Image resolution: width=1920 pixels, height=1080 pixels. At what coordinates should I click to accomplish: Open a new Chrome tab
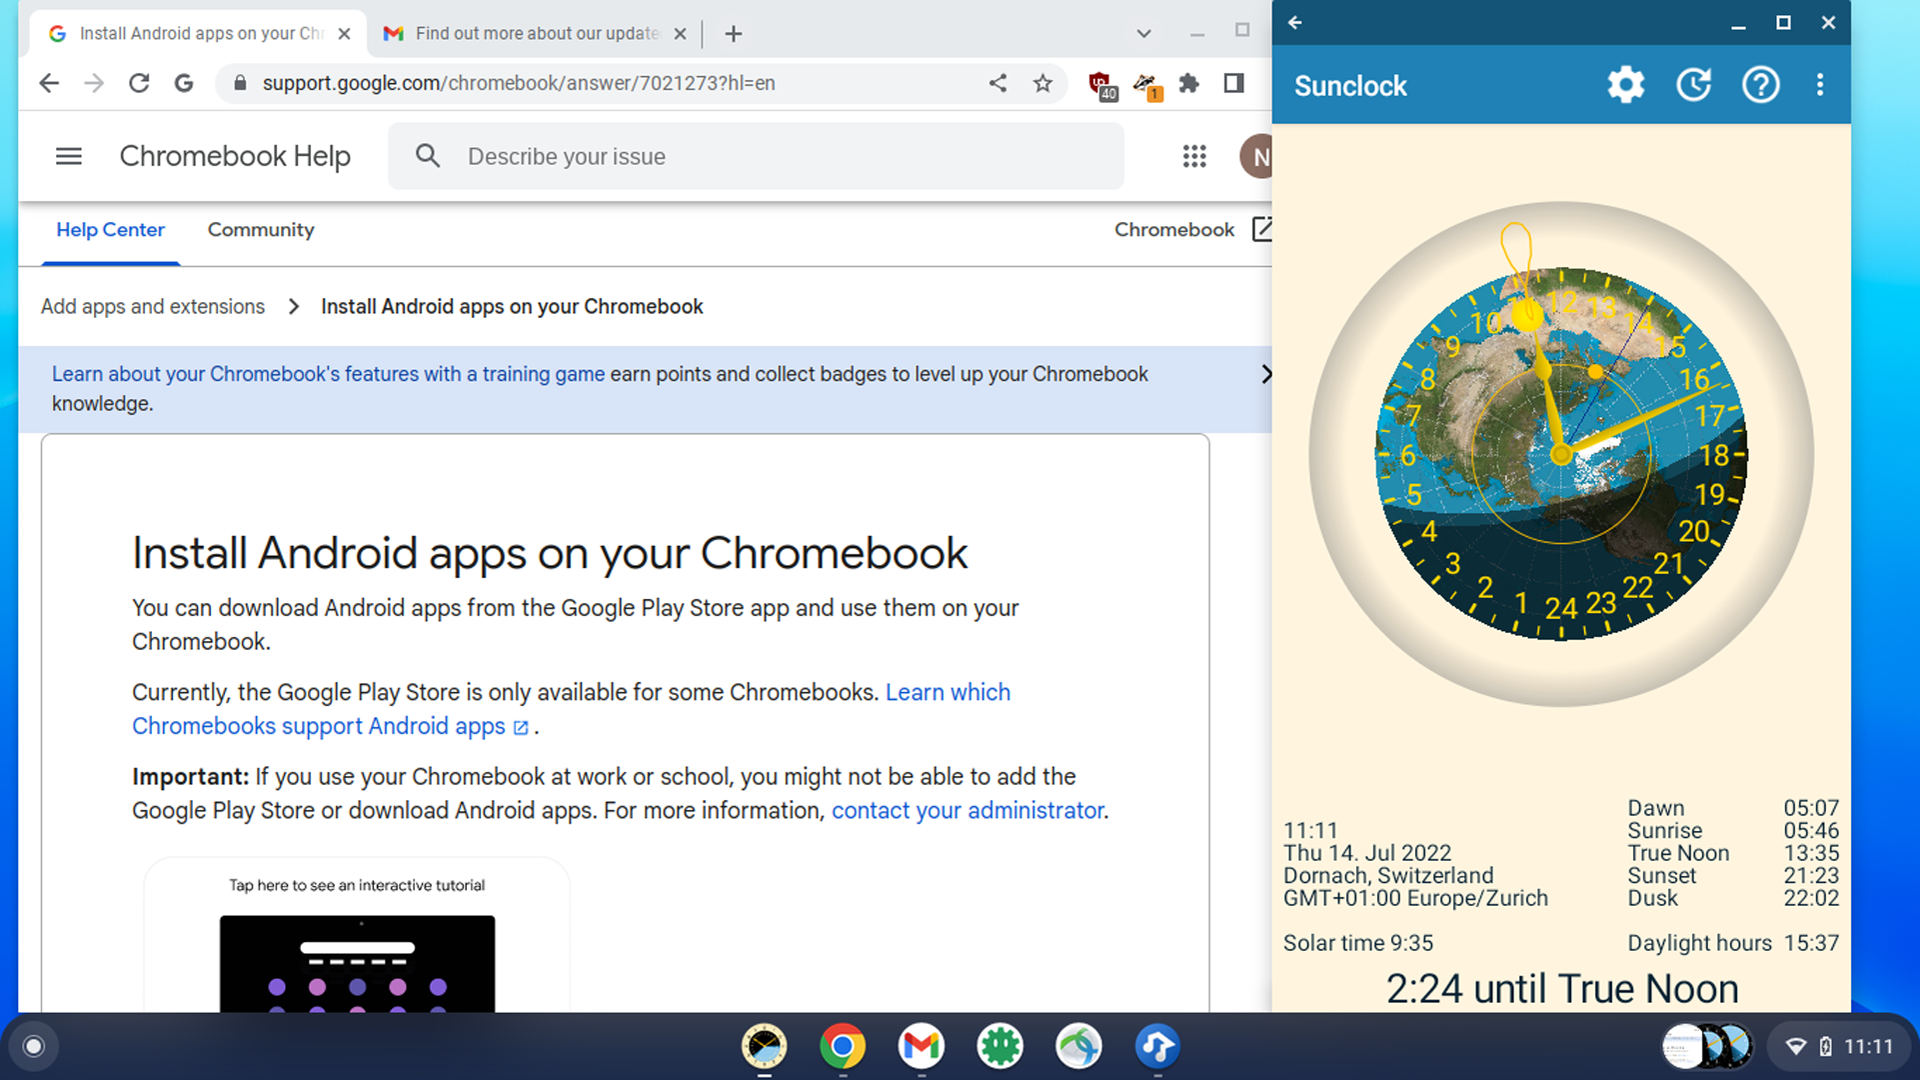pos(733,33)
